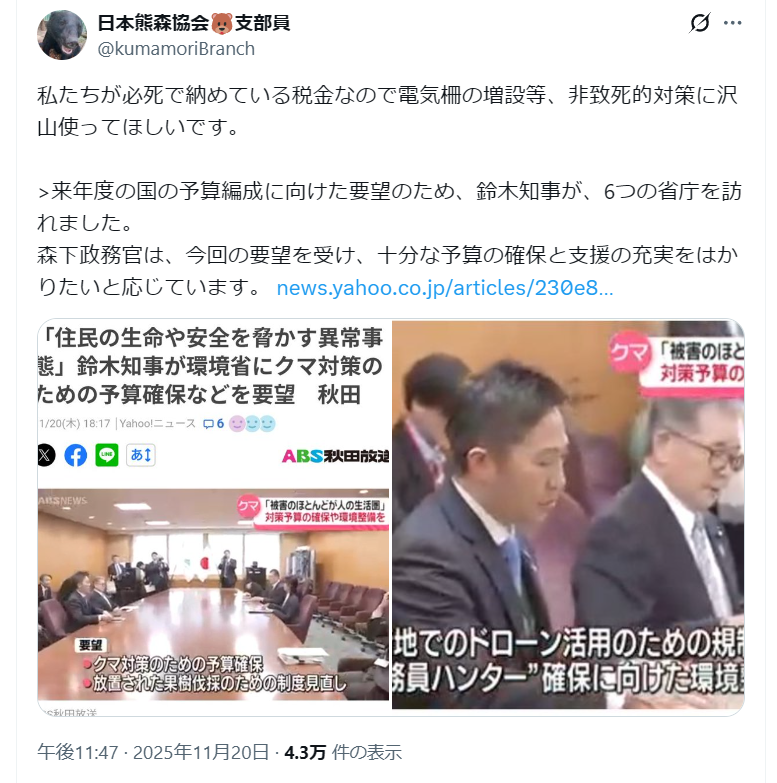Click the X share icon in article
Image resolution: width=777 pixels, height=783 pixels.
pyautogui.click(x=46, y=455)
